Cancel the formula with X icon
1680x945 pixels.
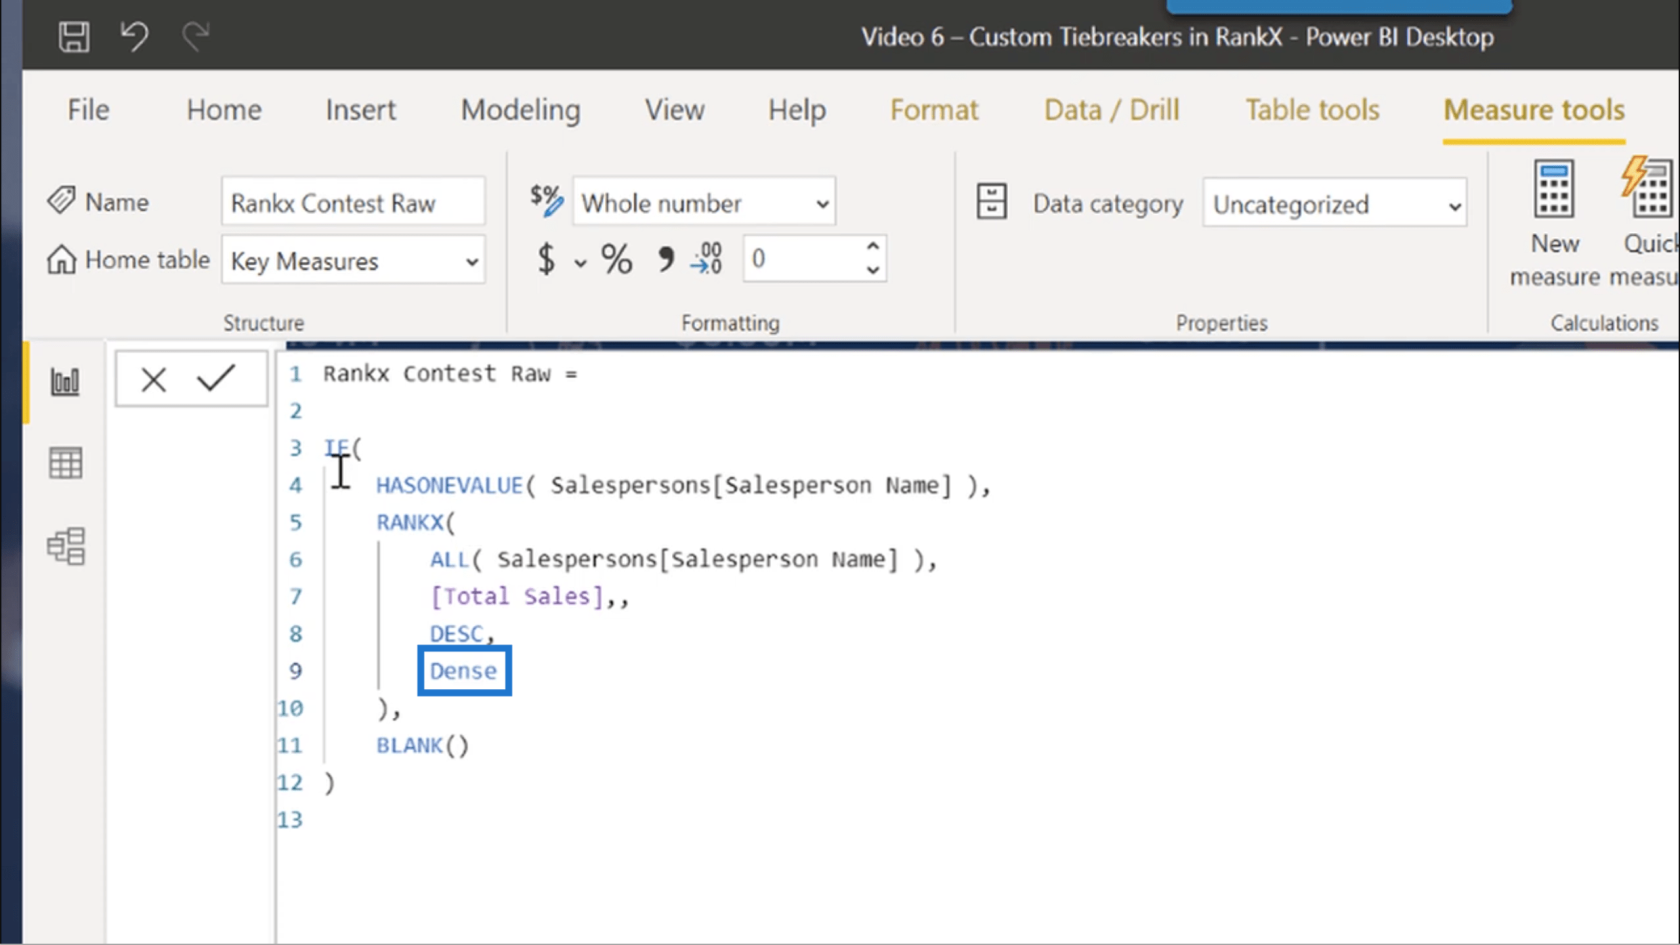coord(154,380)
